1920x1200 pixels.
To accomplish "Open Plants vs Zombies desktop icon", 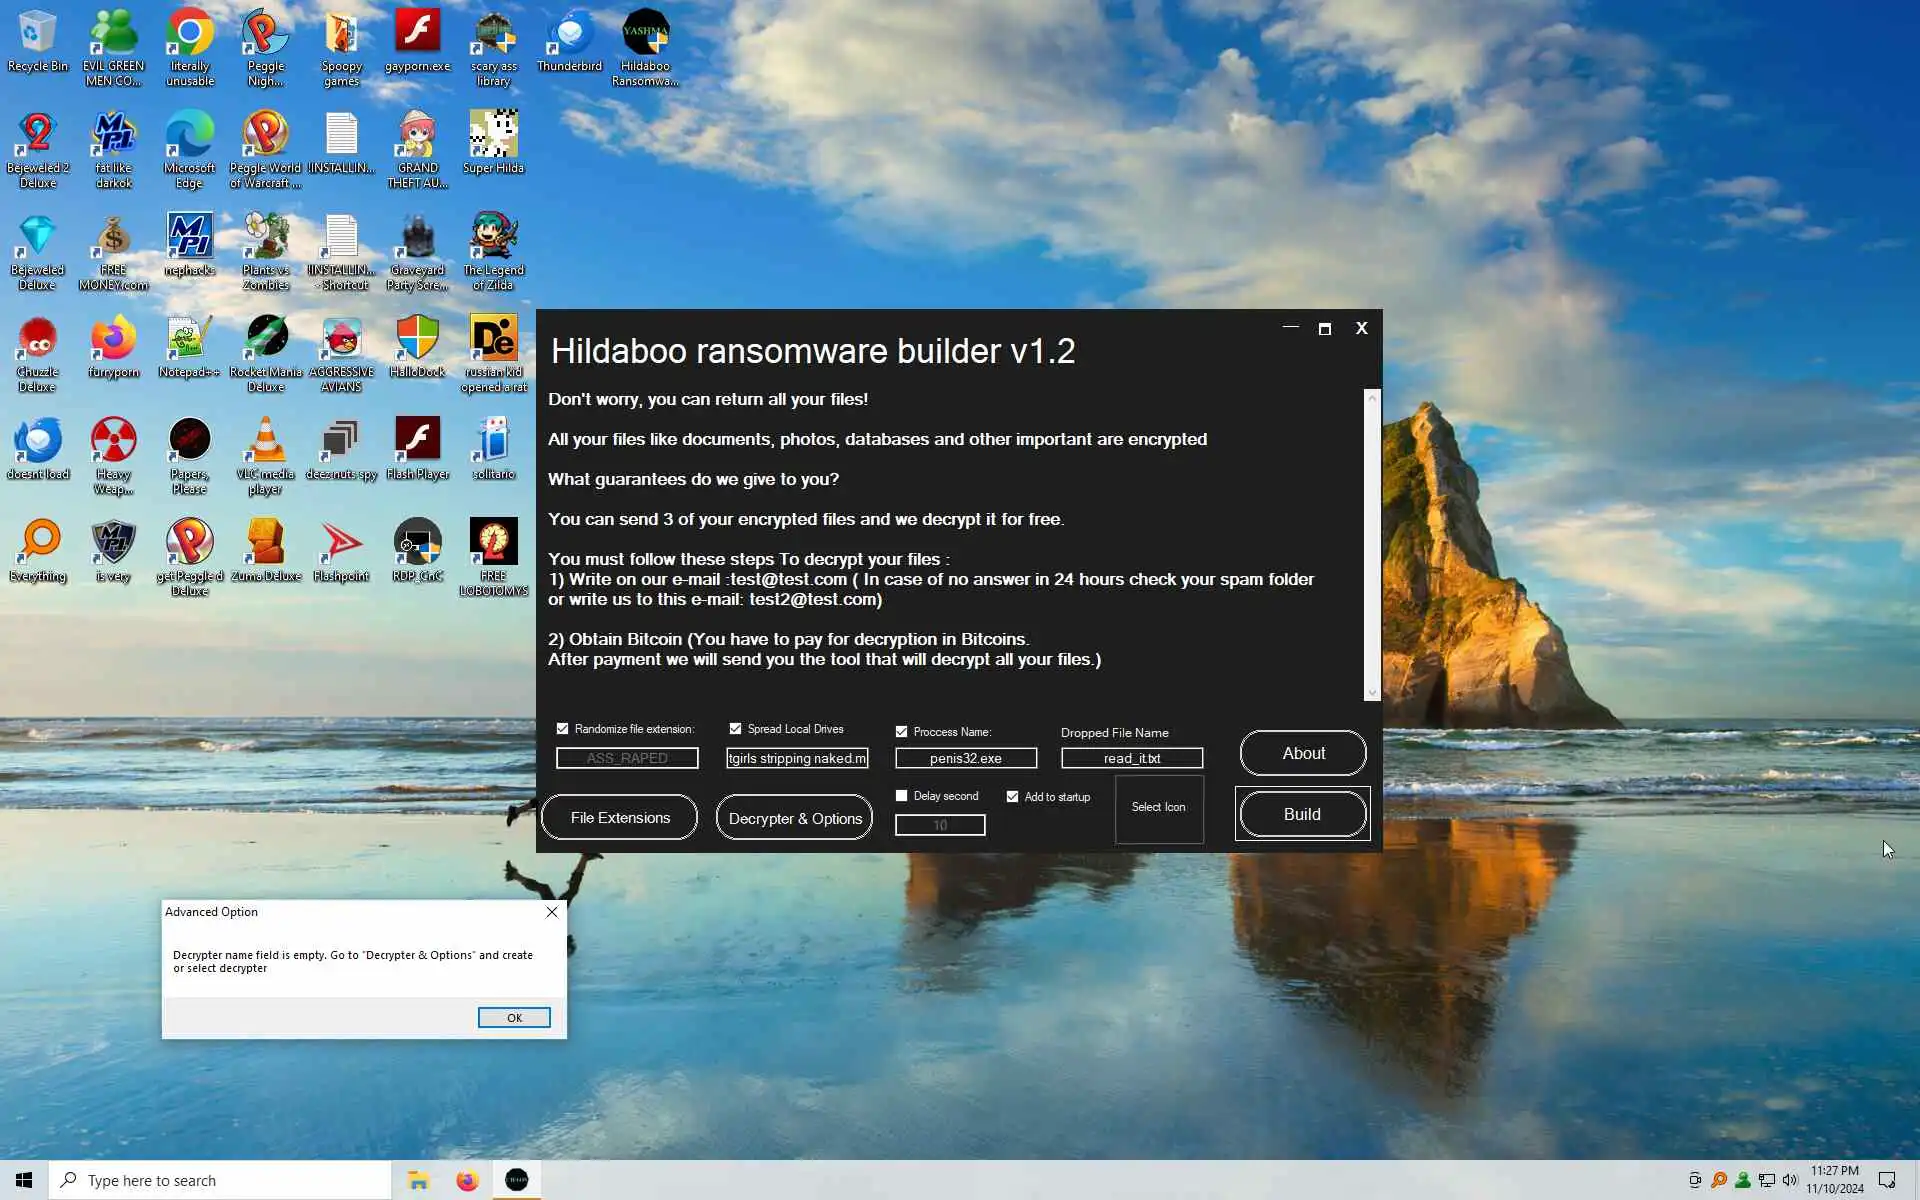I will [x=265, y=244].
